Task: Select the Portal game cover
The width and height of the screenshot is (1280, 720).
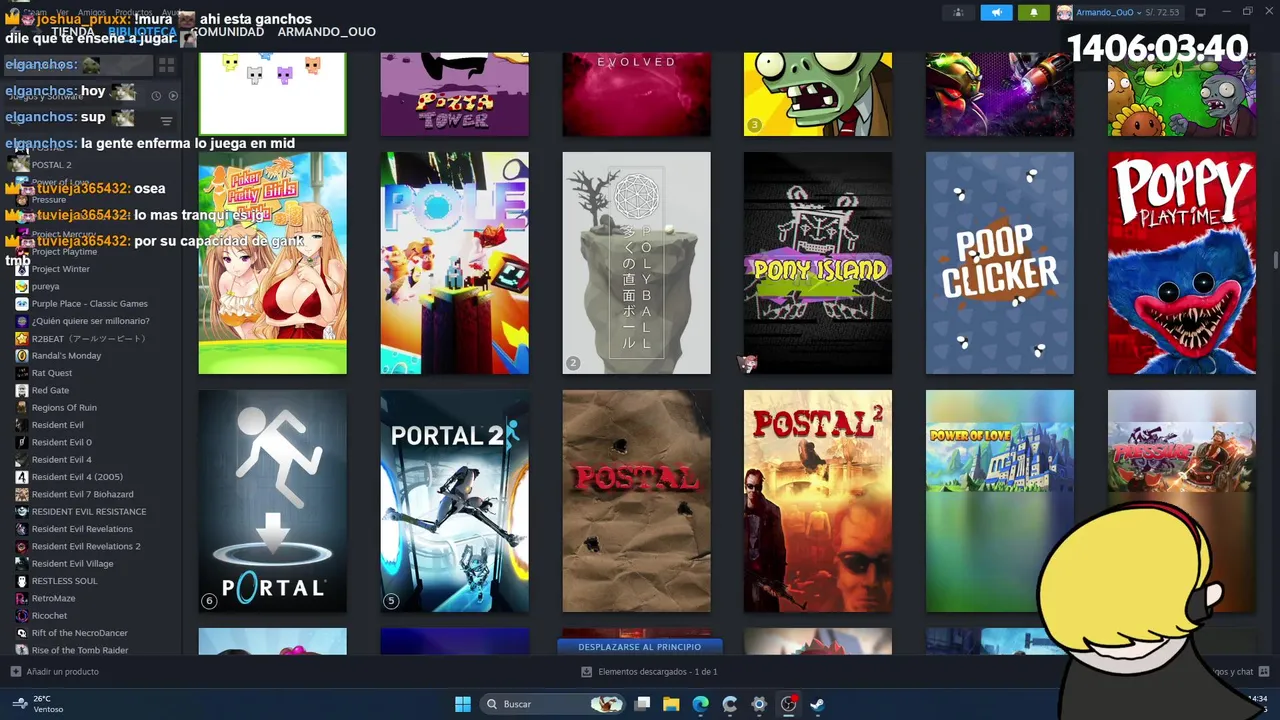Action: pos(273,501)
